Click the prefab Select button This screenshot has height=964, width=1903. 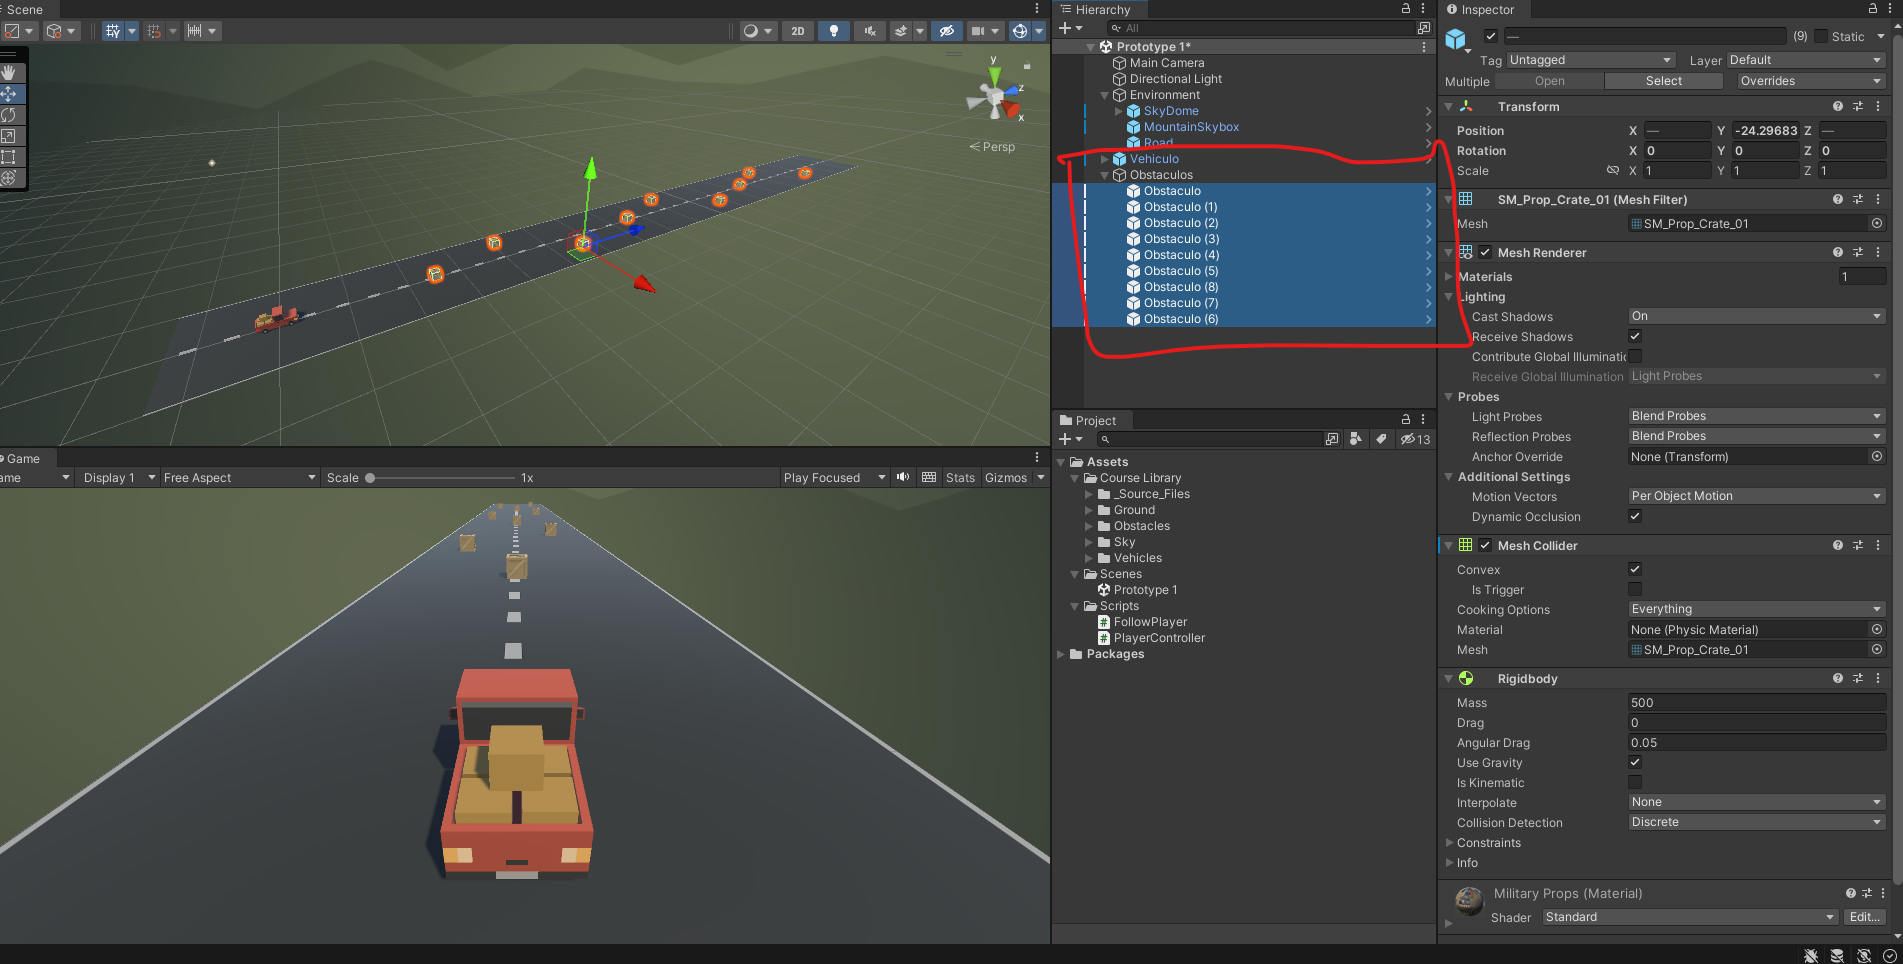tap(1663, 81)
